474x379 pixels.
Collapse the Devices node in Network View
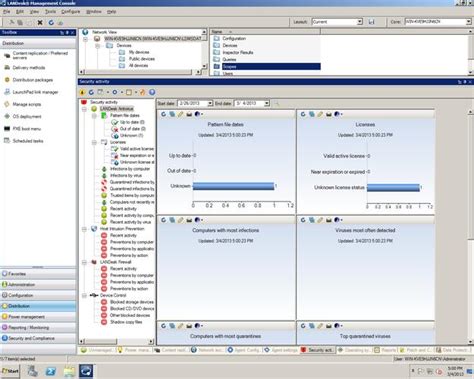(x=98, y=46)
